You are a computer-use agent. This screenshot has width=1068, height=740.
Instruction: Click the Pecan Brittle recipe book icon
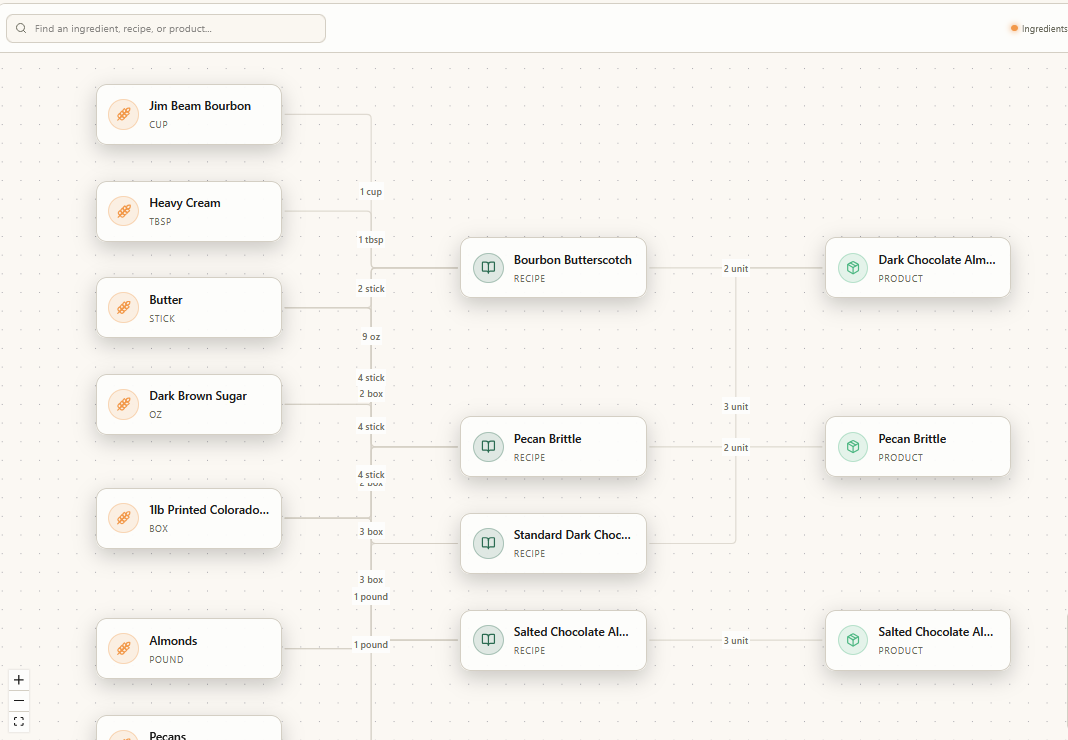(488, 447)
